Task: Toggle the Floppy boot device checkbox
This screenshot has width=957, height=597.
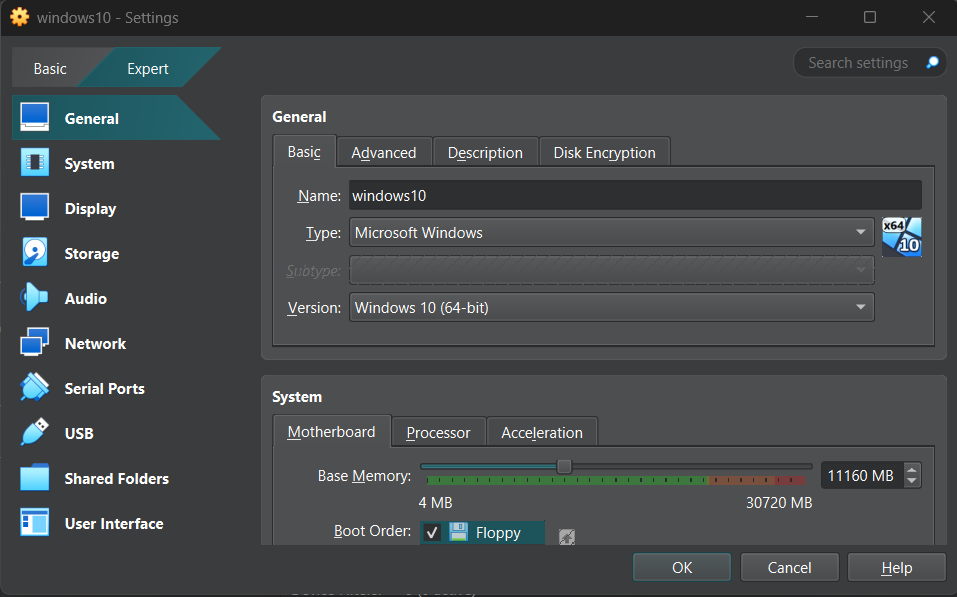Action: click(x=432, y=532)
